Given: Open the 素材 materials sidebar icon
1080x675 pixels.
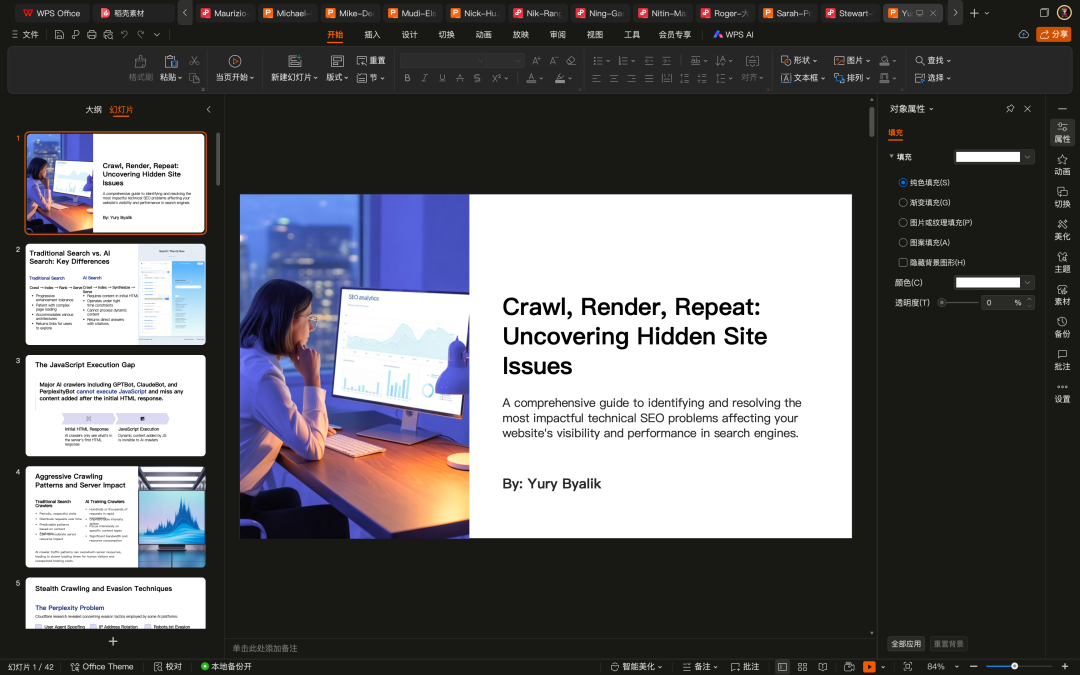Looking at the screenshot, I should point(1062,295).
